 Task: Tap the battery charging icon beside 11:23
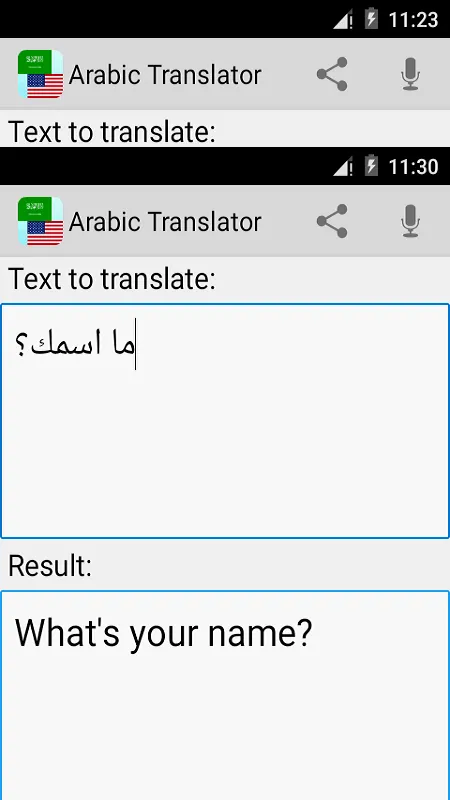click(371, 19)
